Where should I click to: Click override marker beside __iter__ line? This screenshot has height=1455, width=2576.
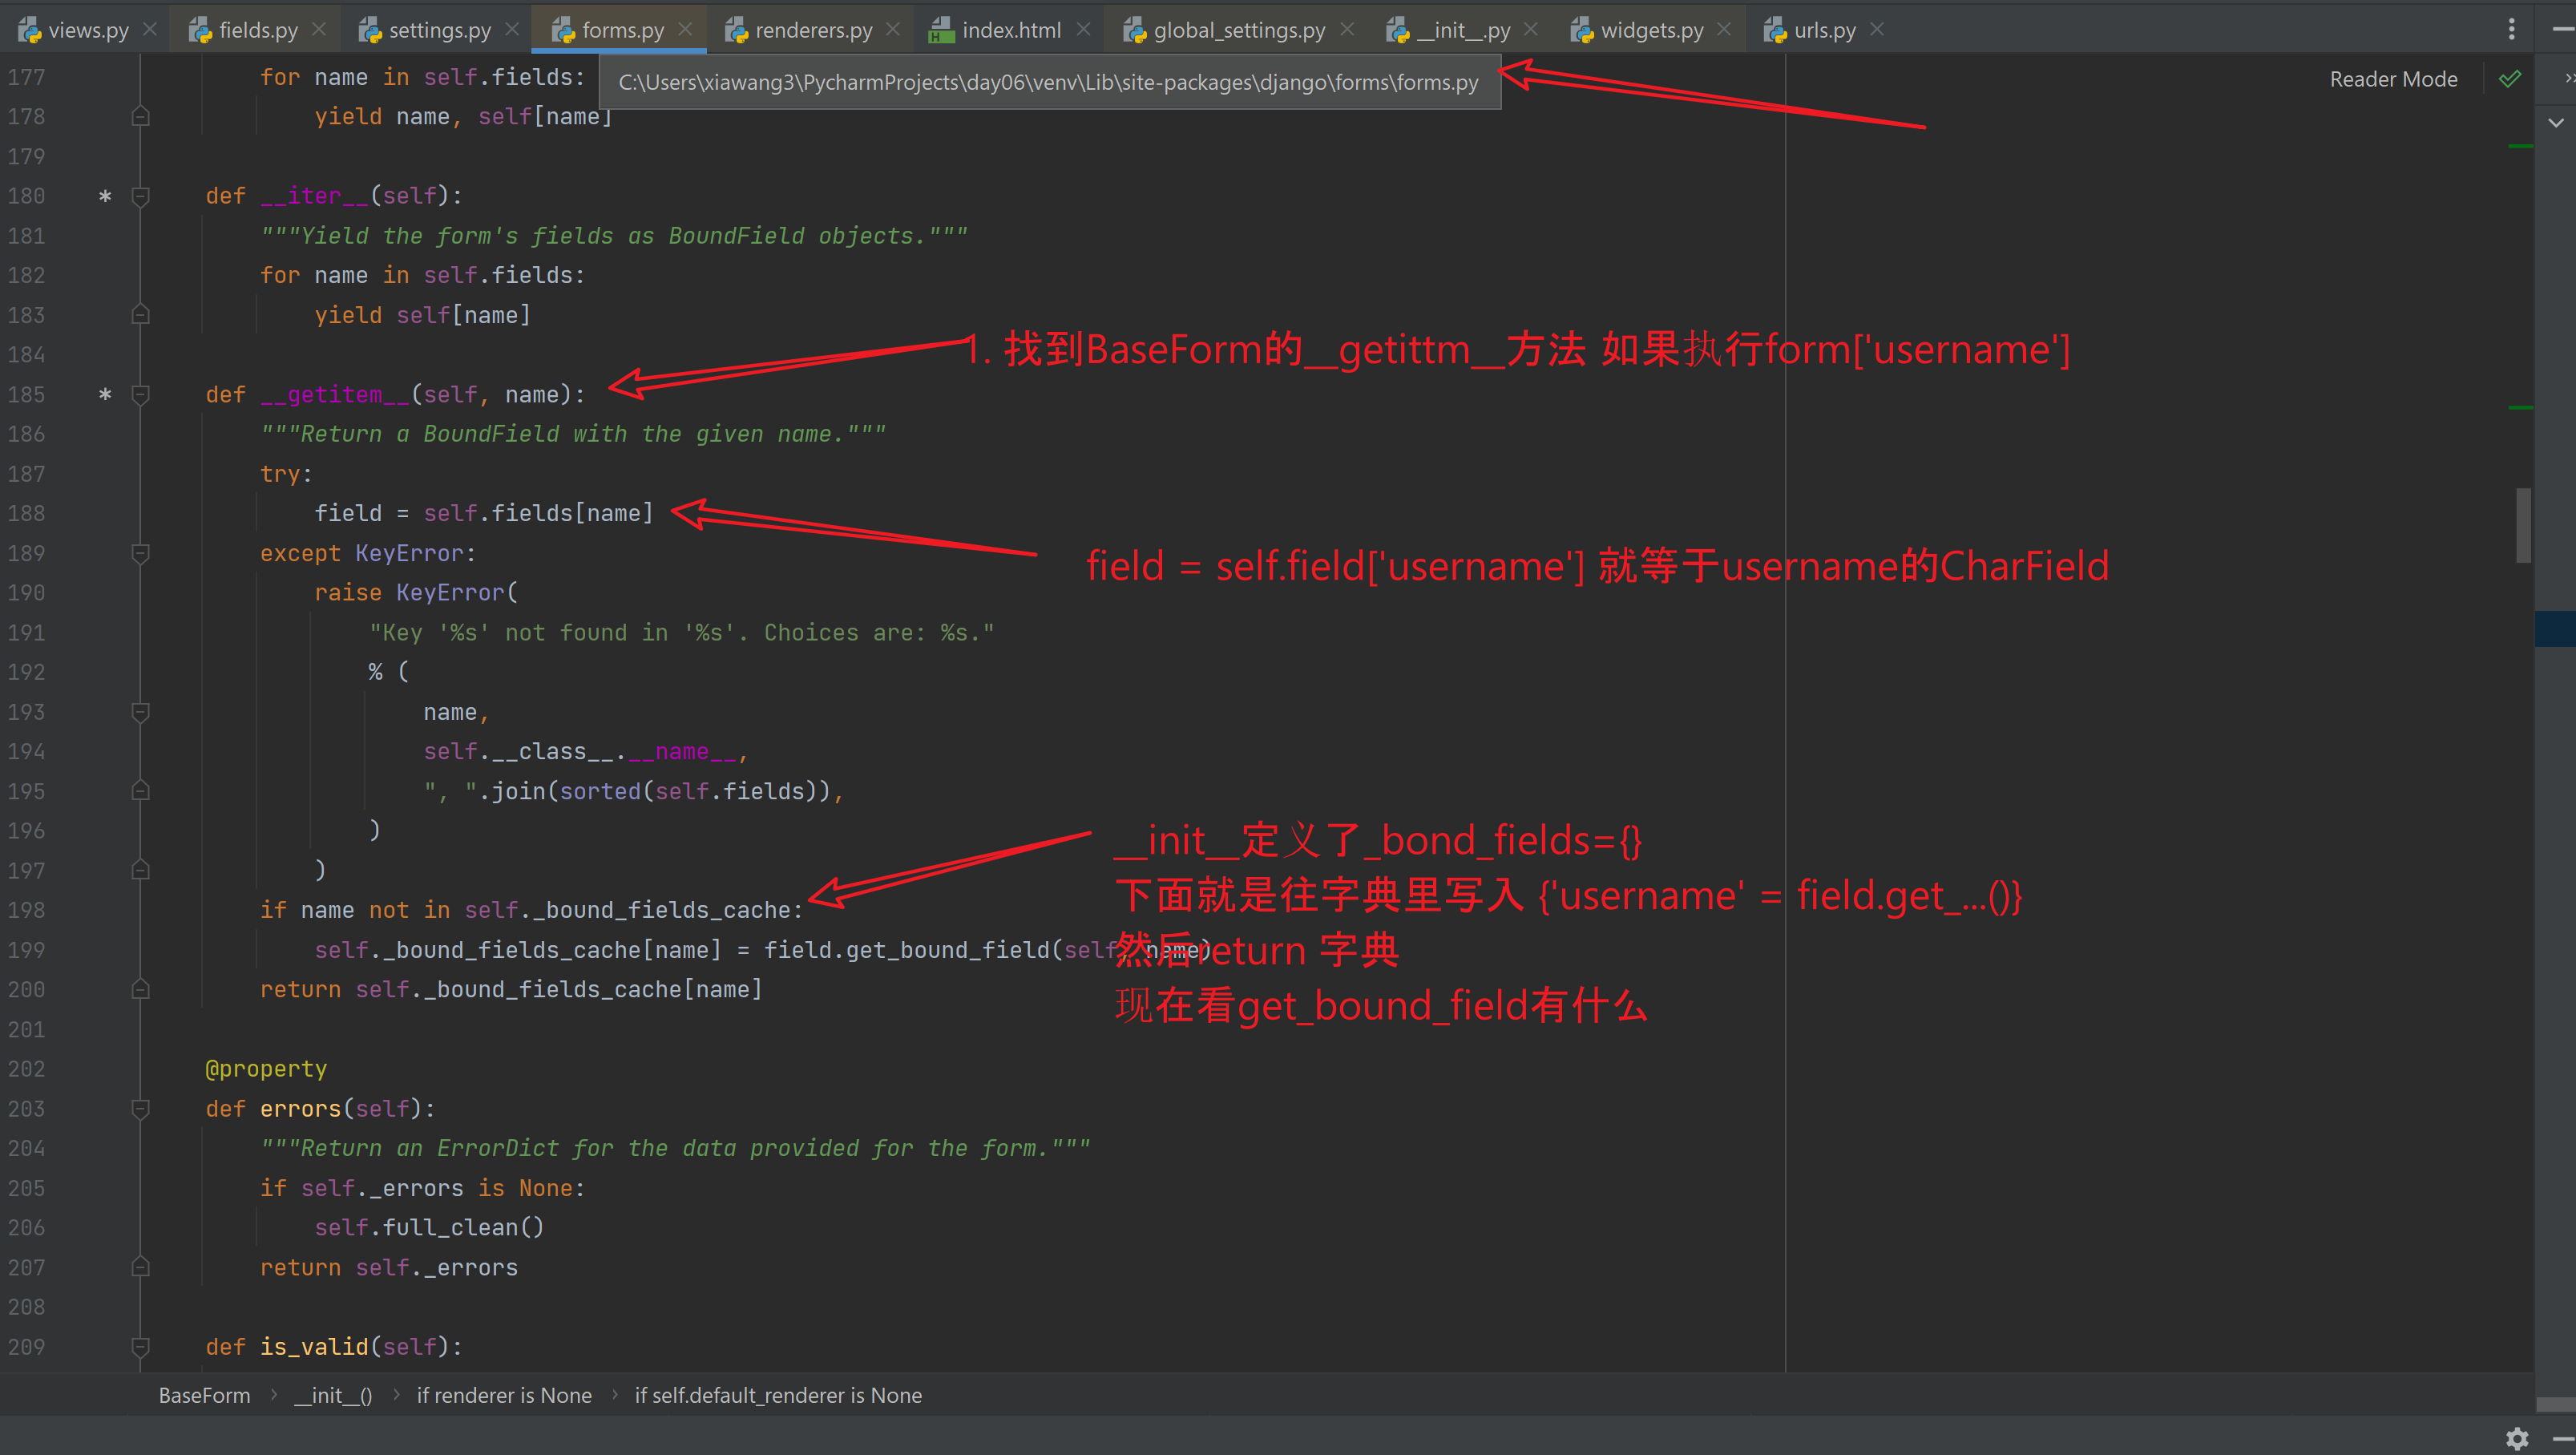pos(105,196)
